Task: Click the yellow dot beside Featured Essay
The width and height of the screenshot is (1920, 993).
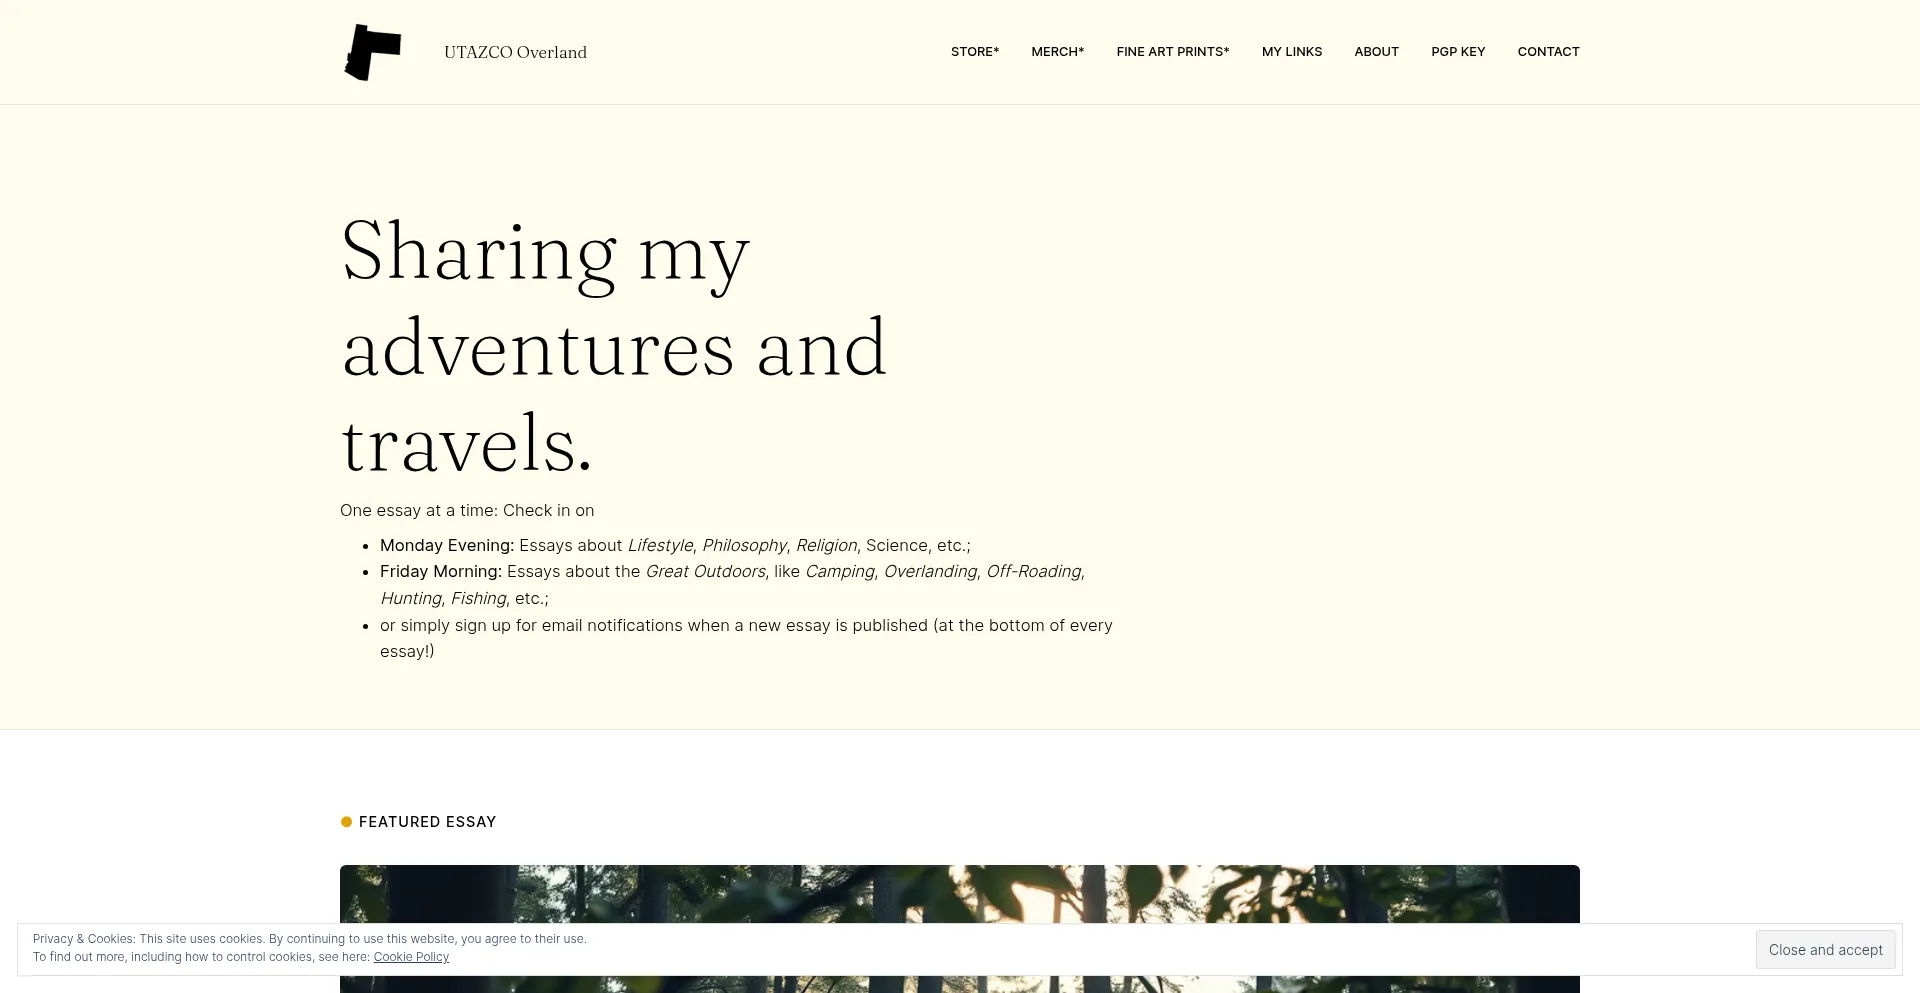Action: click(x=346, y=822)
